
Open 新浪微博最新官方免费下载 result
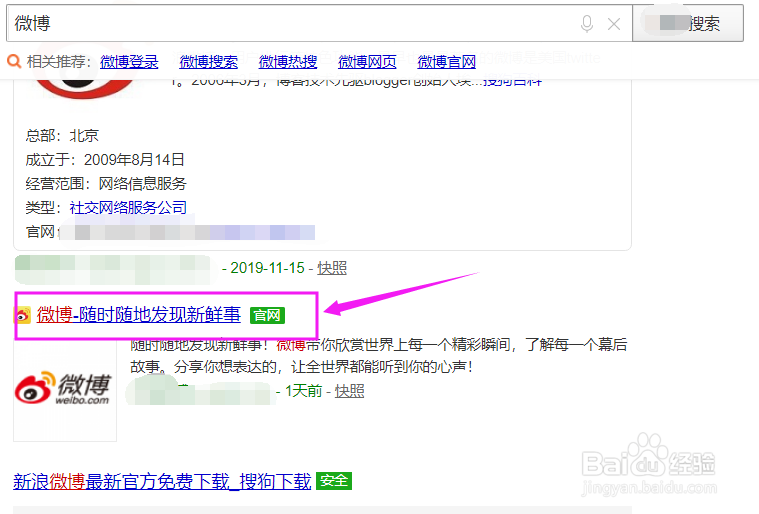point(162,481)
